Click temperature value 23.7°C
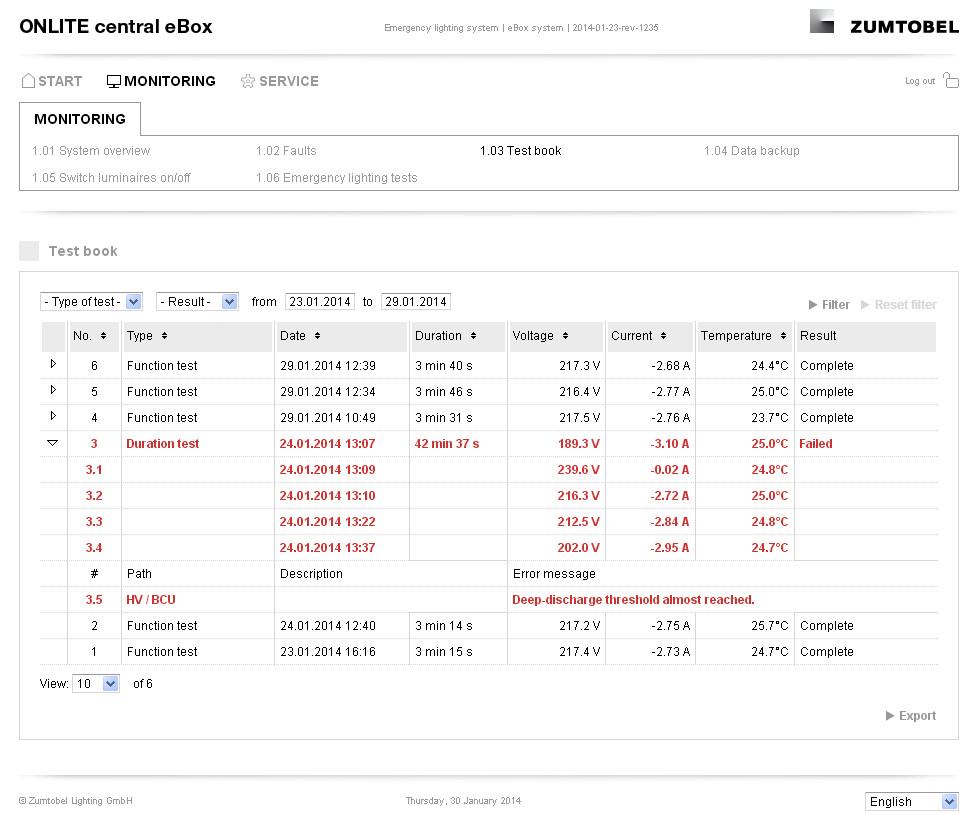Image resolution: width=980 pixels, height=814 pixels. (x=769, y=418)
